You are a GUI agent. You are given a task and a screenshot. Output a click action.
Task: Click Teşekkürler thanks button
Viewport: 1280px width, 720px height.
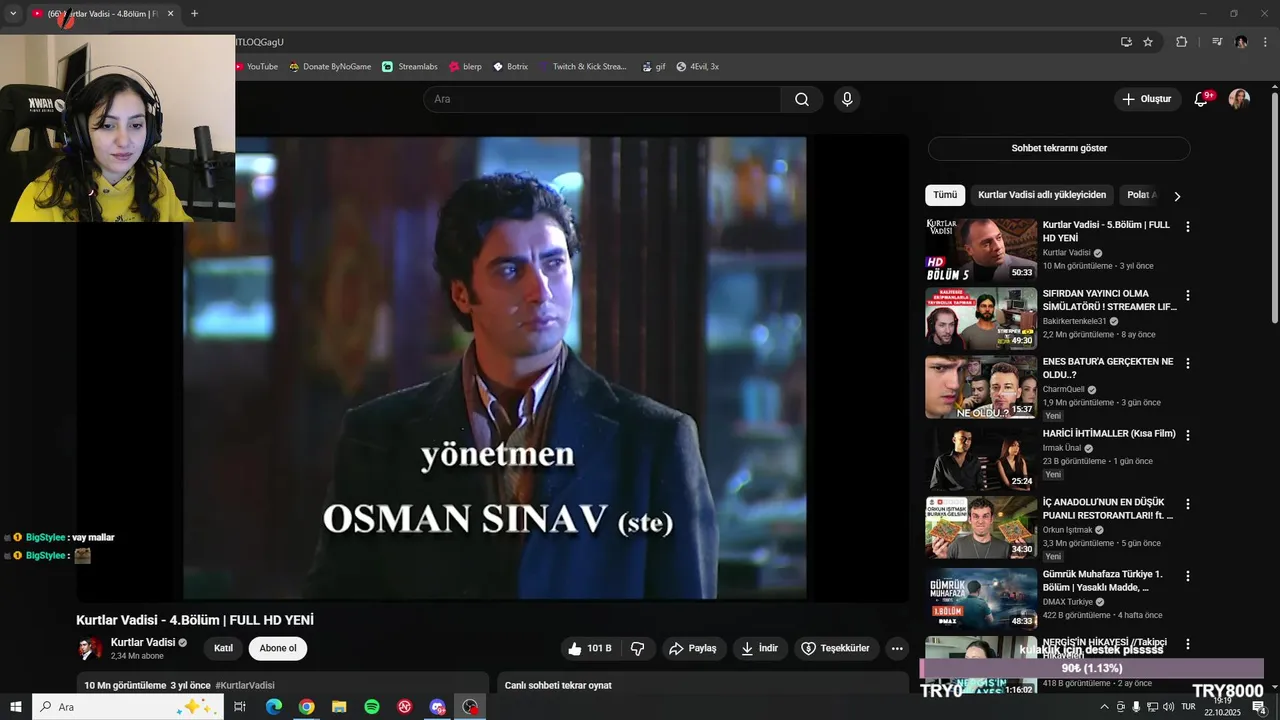point(836,648)
